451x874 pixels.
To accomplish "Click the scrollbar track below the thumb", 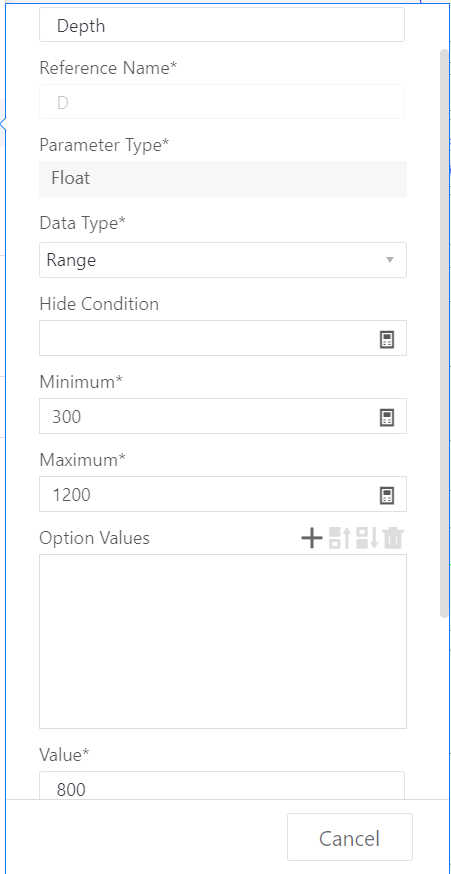I will pos(444,707).
